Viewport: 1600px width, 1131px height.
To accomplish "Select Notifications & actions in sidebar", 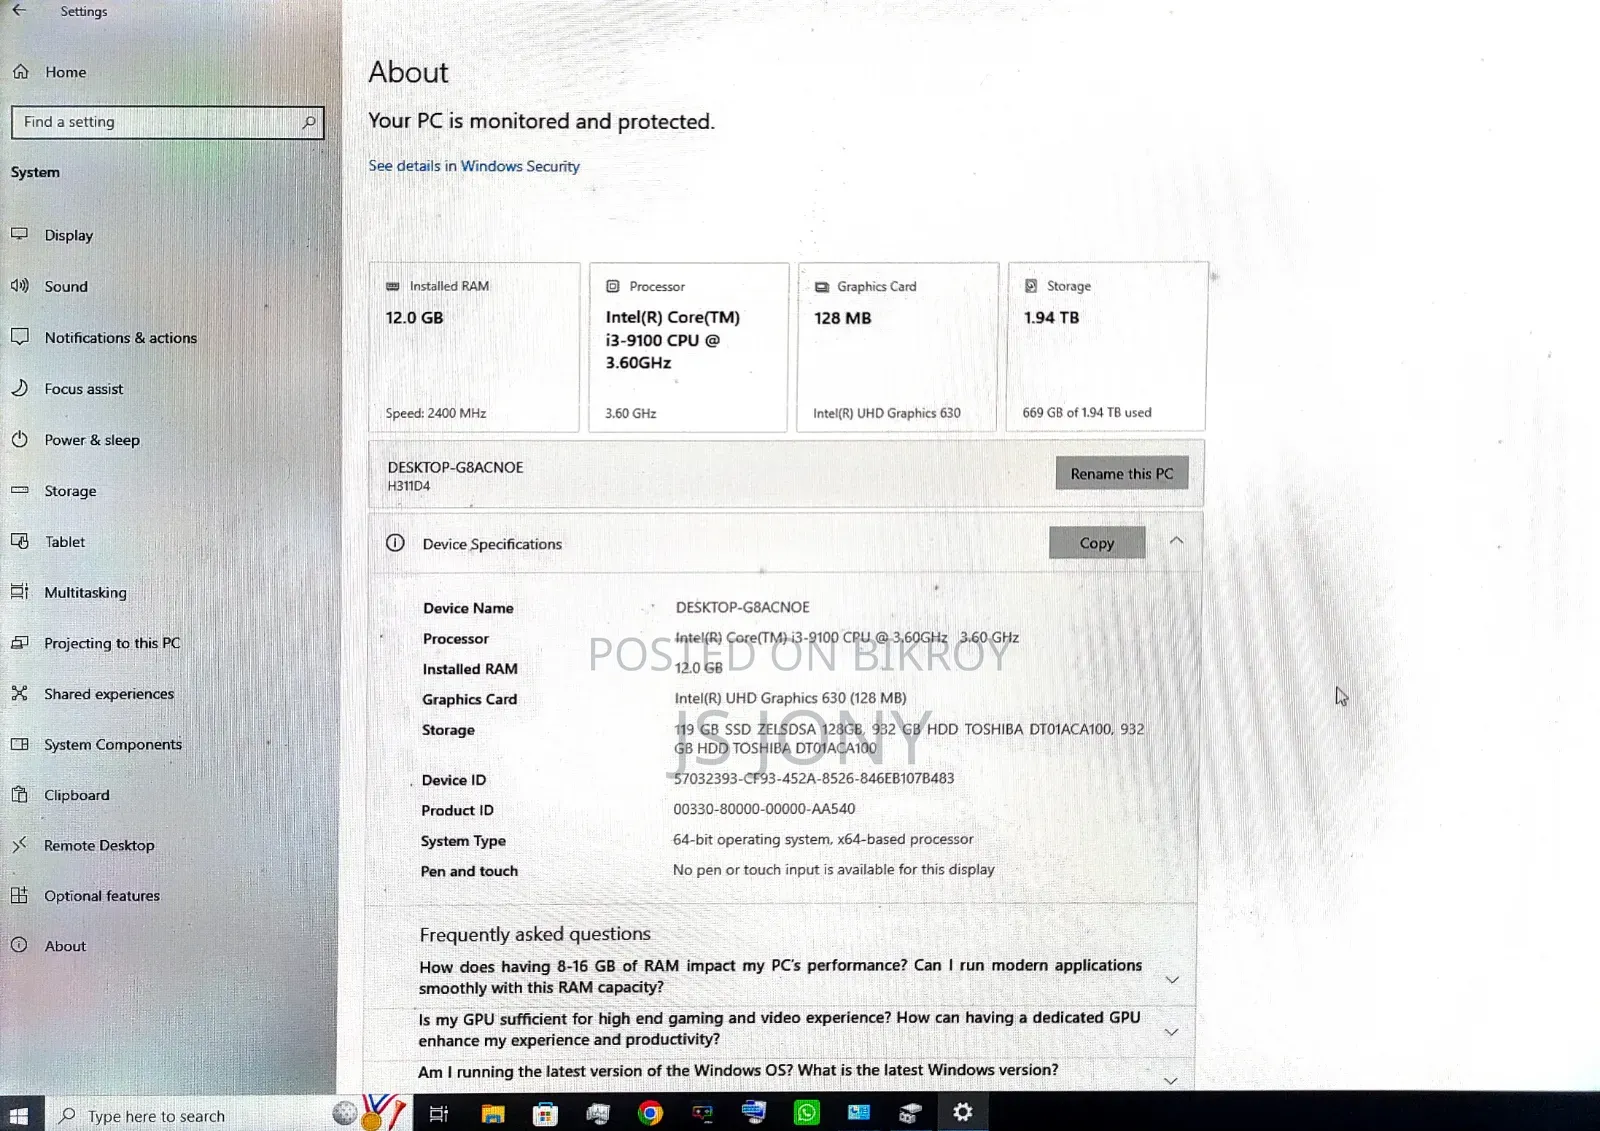I will pyautogui.click(x=120, y=338).
